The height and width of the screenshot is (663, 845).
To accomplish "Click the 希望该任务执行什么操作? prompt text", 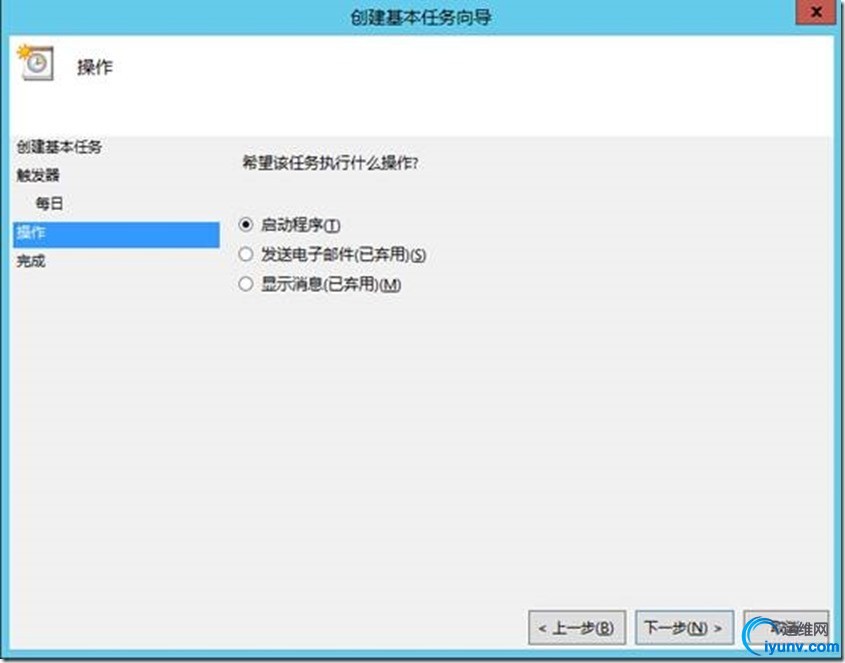I will coord(330,162).
